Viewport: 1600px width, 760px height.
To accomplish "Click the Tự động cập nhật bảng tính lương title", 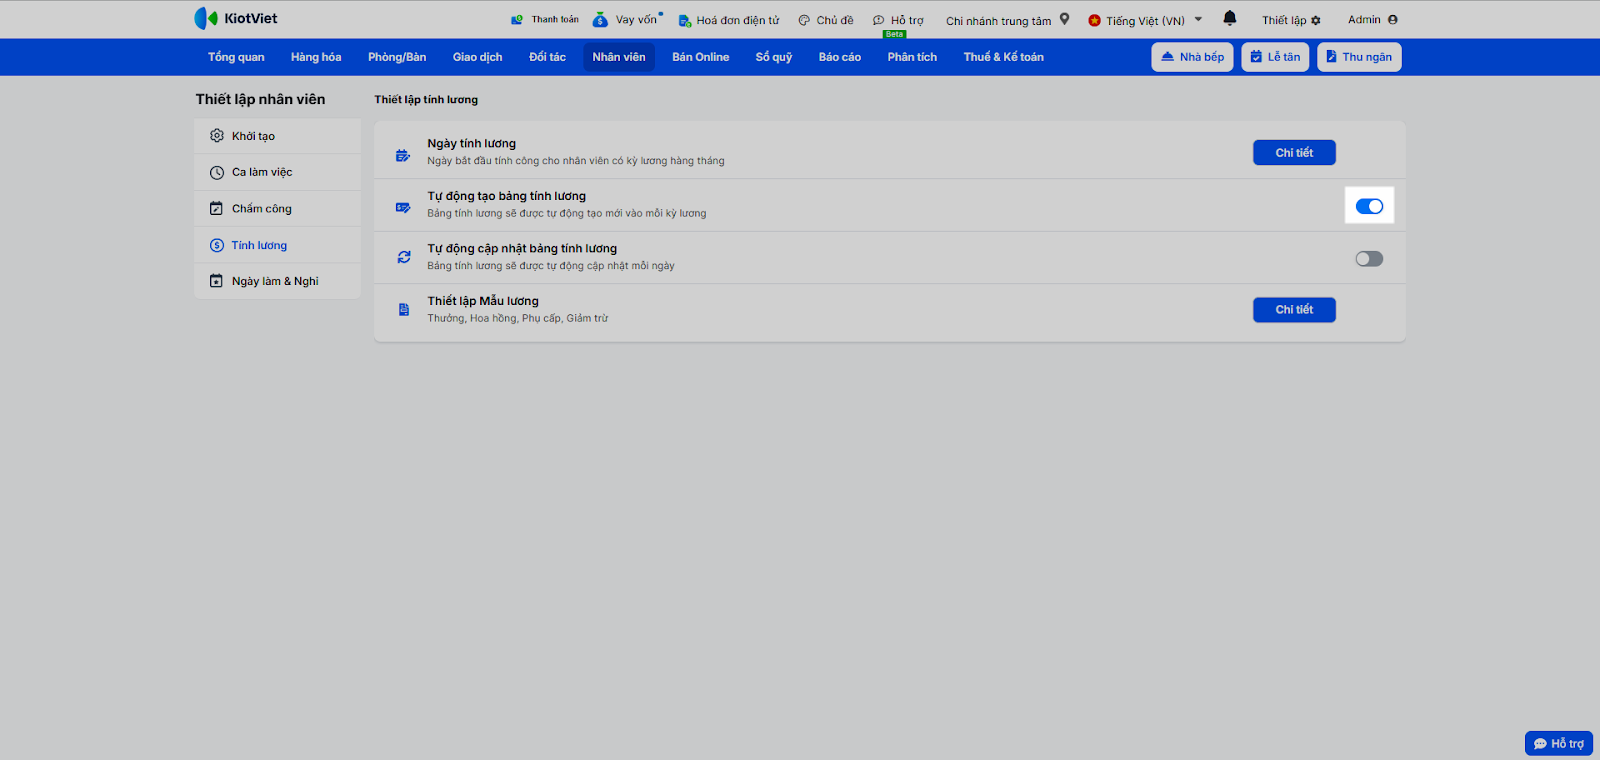I will pos(522,248).
